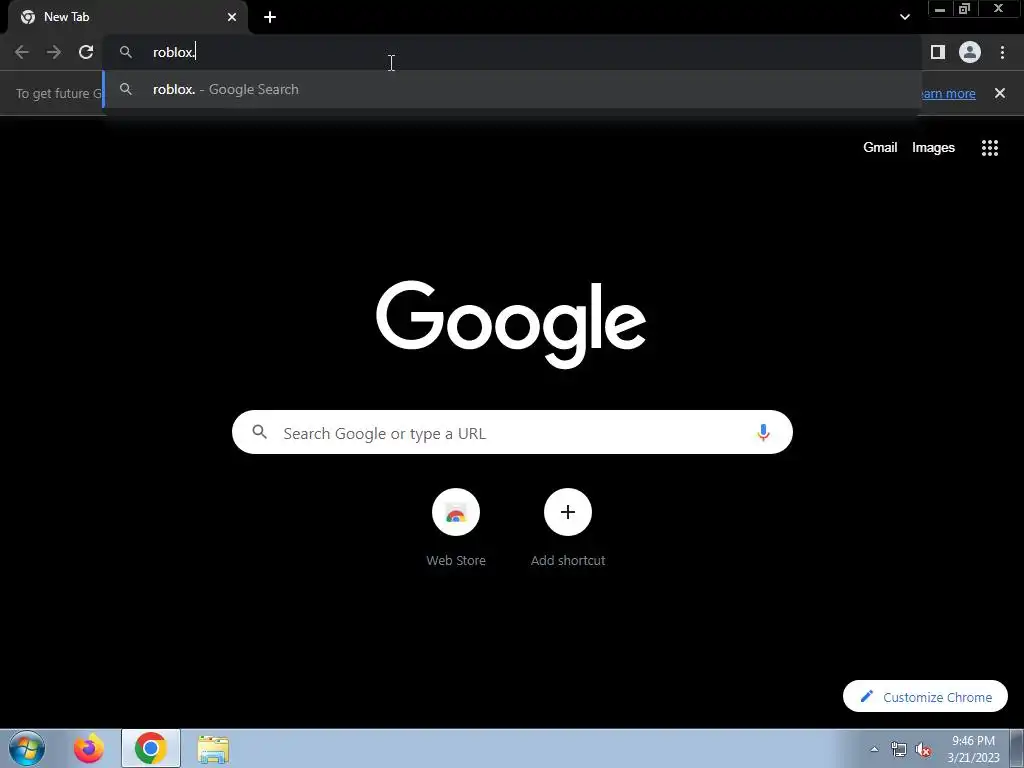This screenshot has height=768, width=1024.
Task: Follow the Learn more link
Action: [x=948, y=93]
